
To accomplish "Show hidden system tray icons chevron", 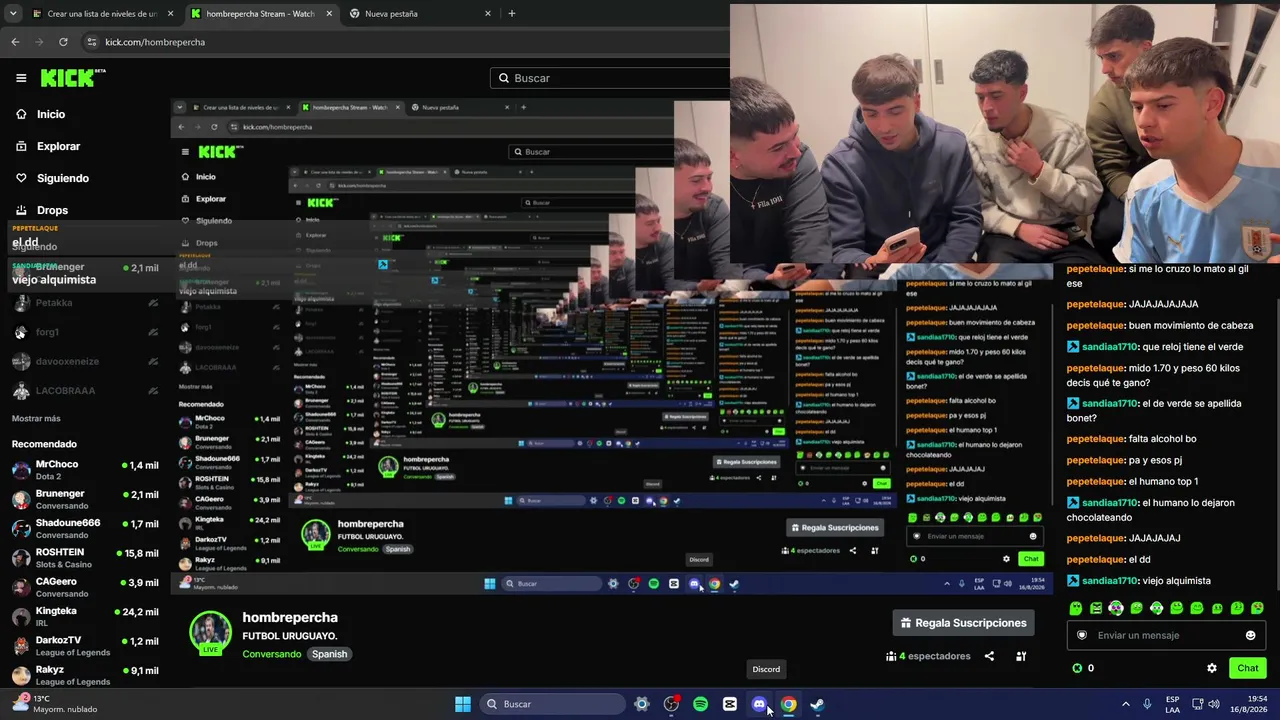I will point(1125,704).
